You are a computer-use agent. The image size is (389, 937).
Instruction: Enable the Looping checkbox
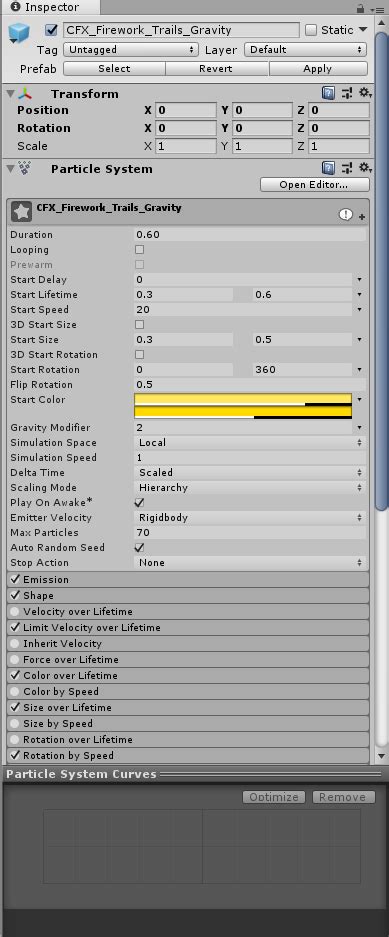tap(139, 250)
